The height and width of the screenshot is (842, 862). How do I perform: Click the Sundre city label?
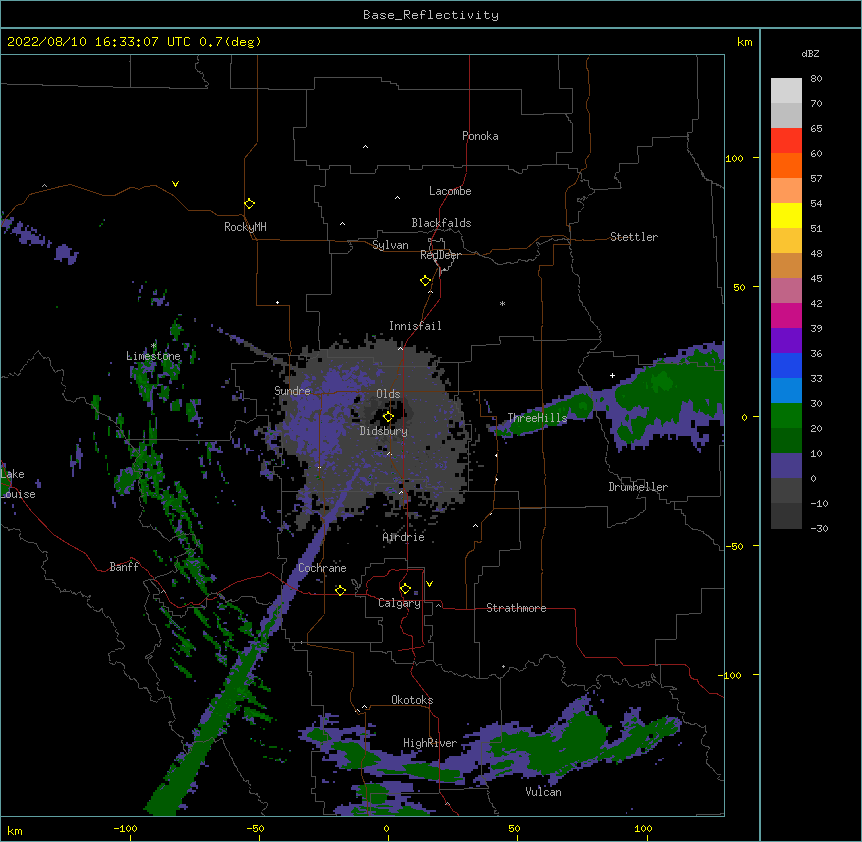coord(292,391)
